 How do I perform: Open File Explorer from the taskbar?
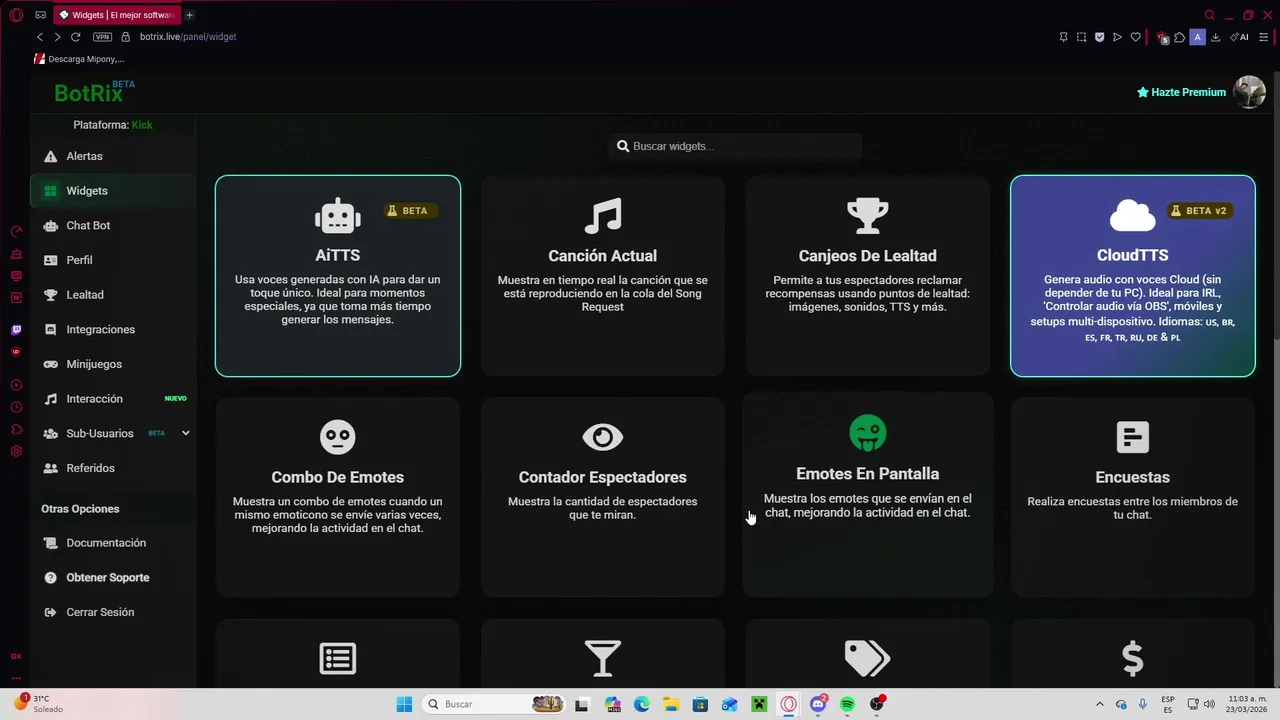click(670, 704)
